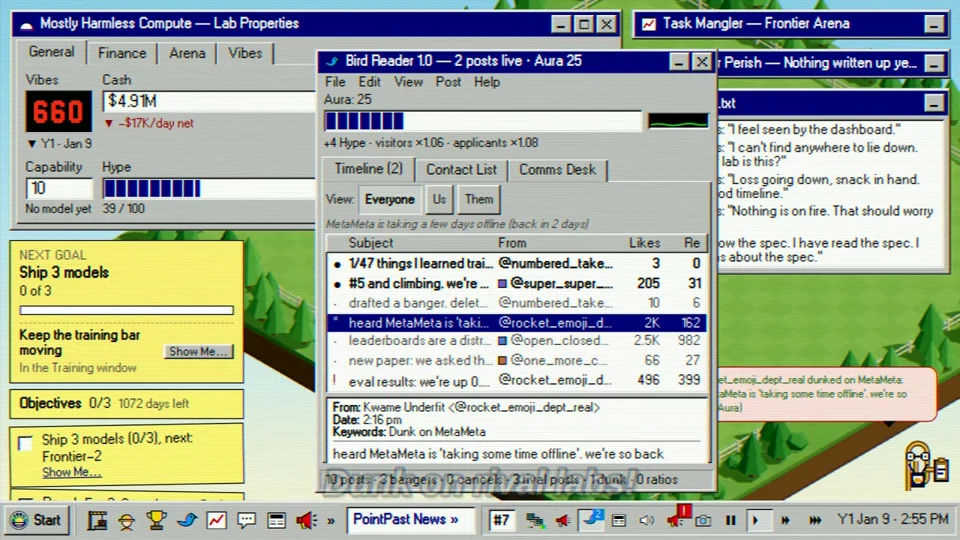Click the Y1 Jan 9 clock in taskbar

pos(892,520)
